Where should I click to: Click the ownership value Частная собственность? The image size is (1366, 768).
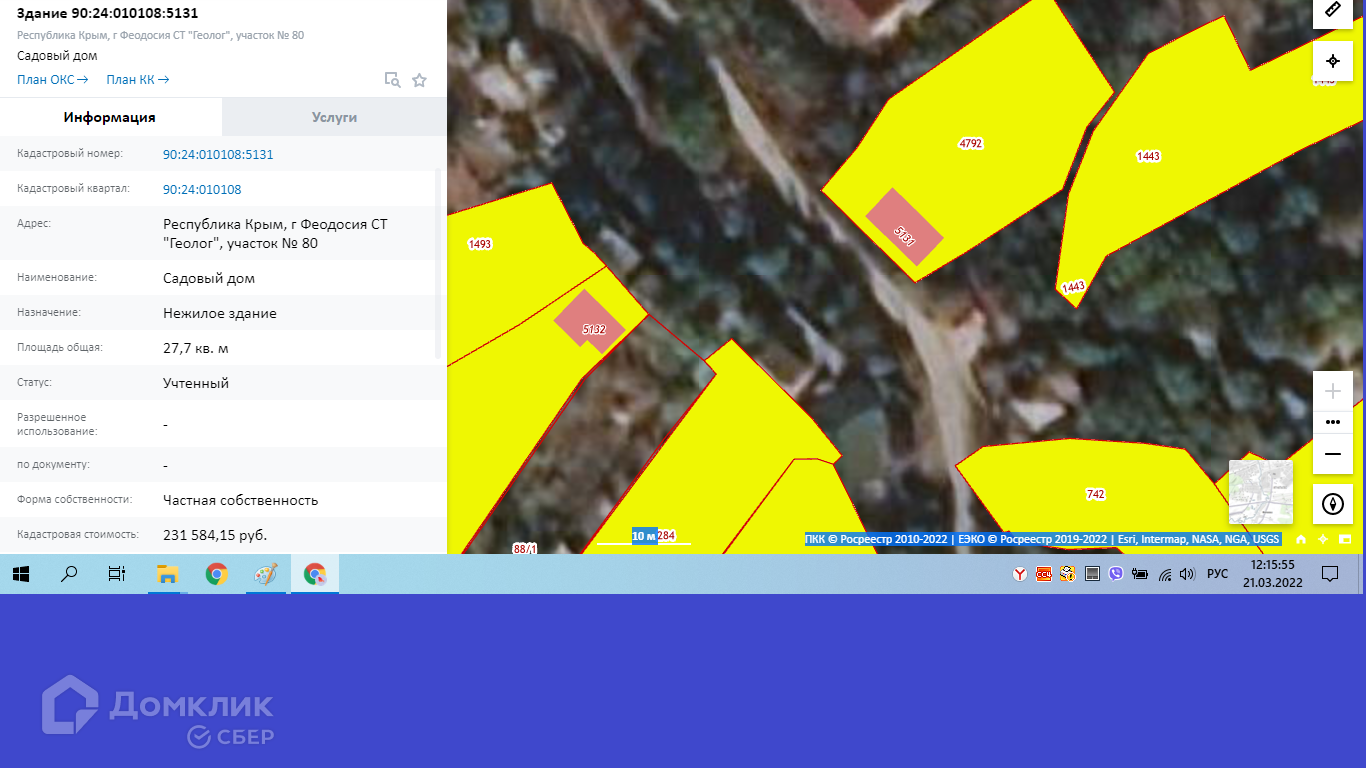(241, 500)
